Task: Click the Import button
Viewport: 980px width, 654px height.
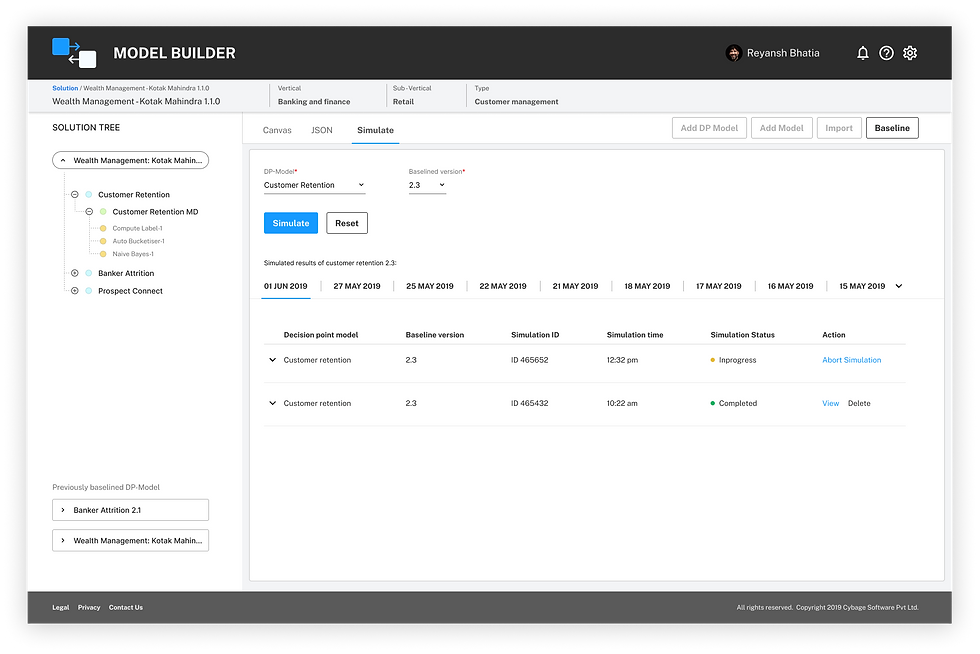Action: coord(839,128)
